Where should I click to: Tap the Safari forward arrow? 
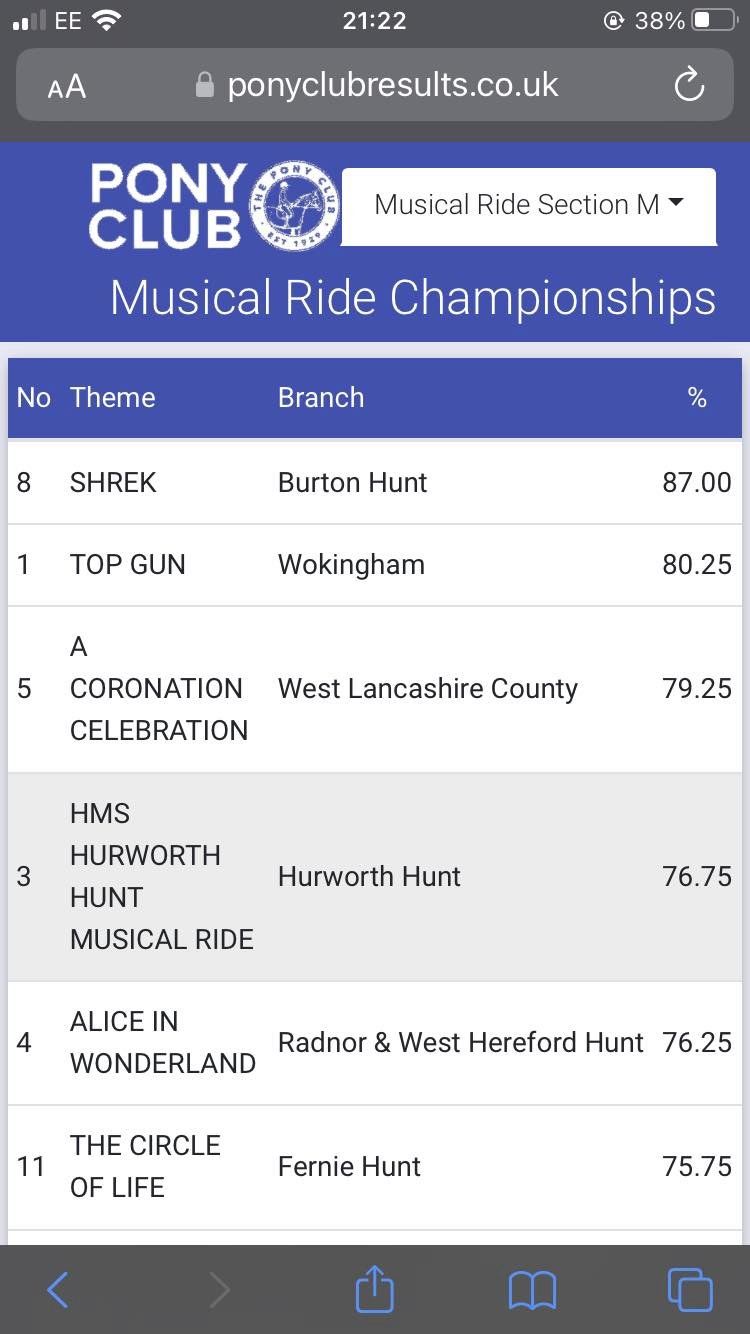coord(219,1290)
